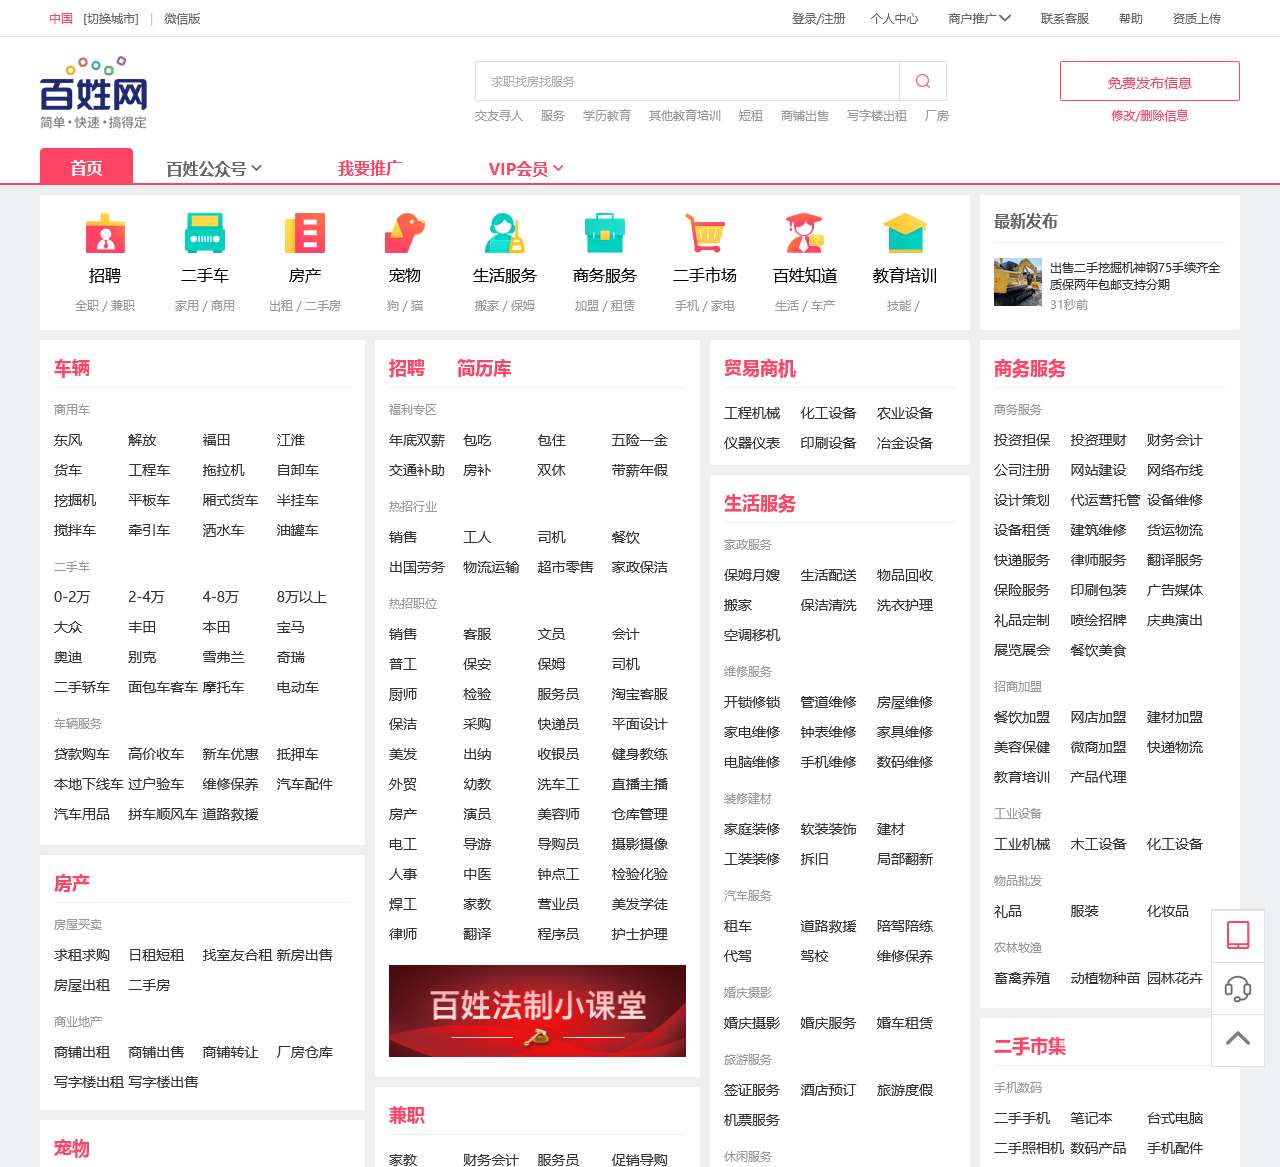Switch to the 首页 home tab
The height and width of the screenshot is (1167, 1280).
click(x=86, y=167)
